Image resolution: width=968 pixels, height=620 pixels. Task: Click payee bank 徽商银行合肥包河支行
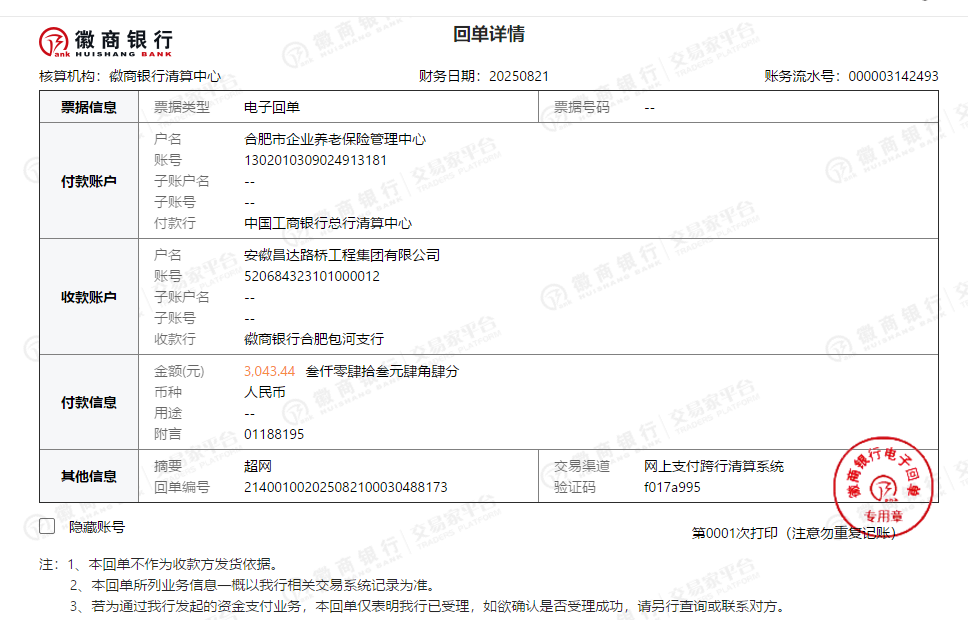coord(314,339)
